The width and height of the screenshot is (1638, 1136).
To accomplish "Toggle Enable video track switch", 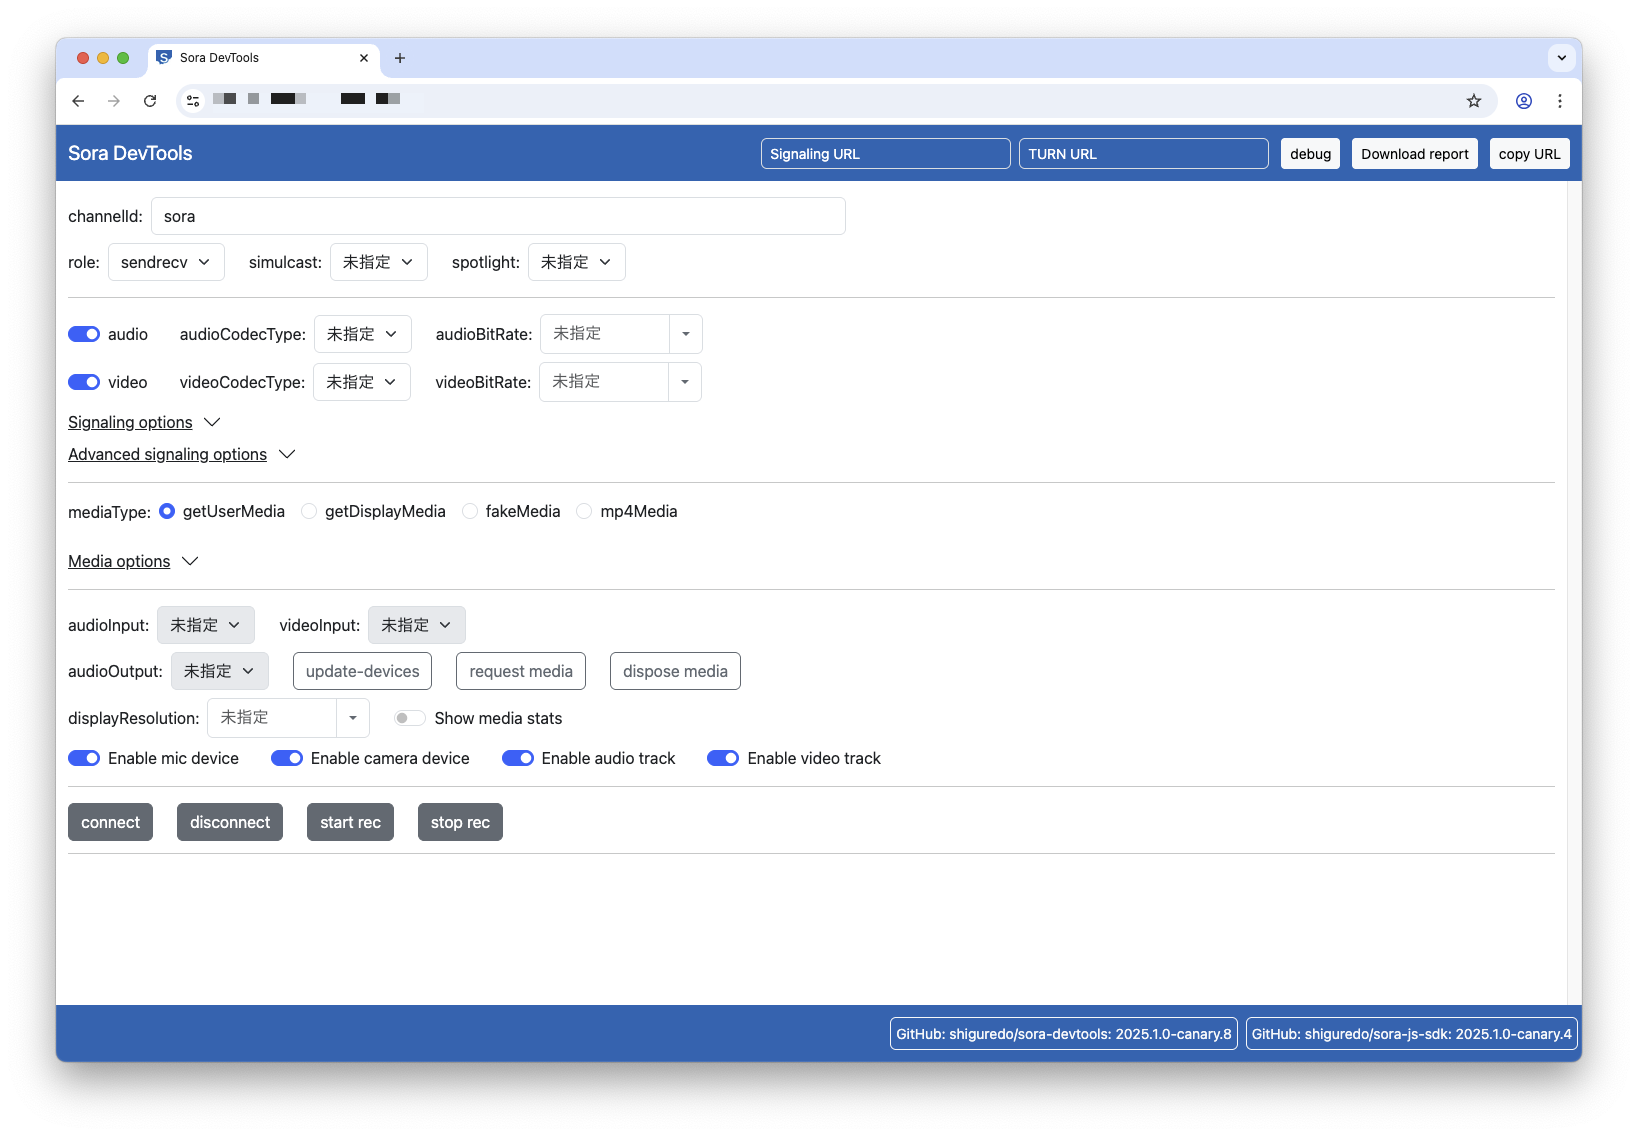I will point(723,758).
